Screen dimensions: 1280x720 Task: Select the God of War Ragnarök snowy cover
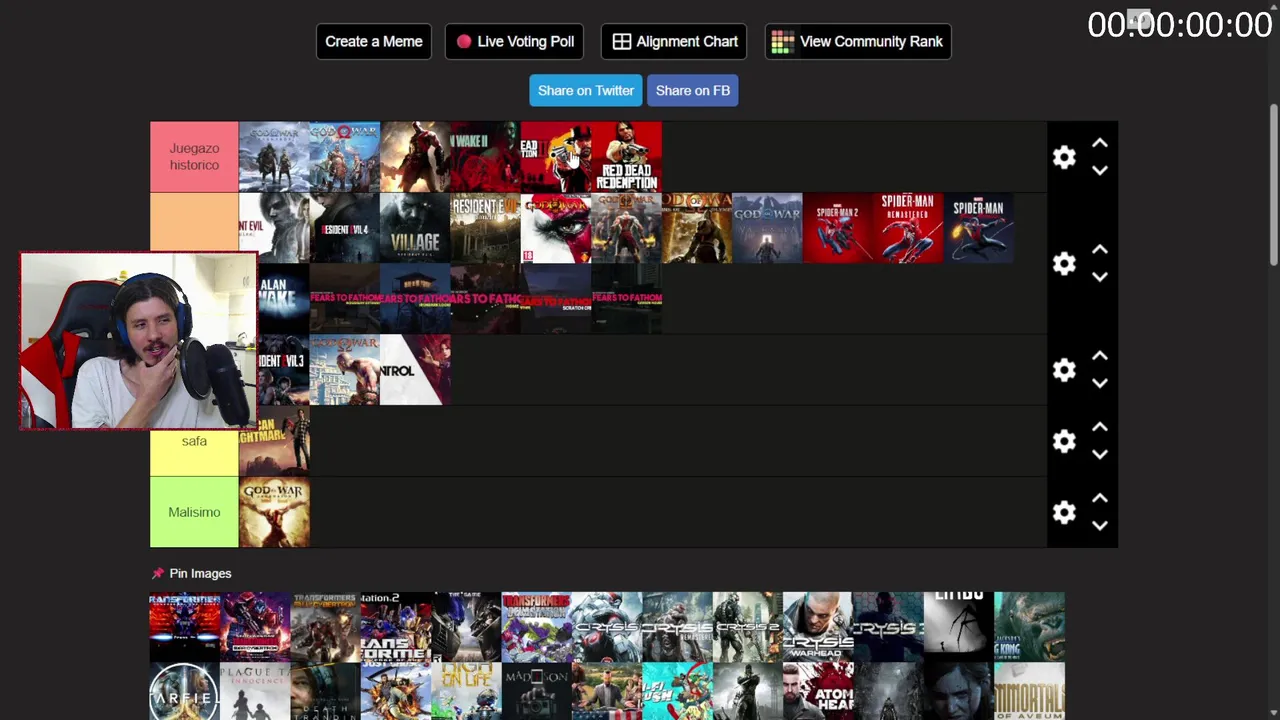(x=274, y=157)
